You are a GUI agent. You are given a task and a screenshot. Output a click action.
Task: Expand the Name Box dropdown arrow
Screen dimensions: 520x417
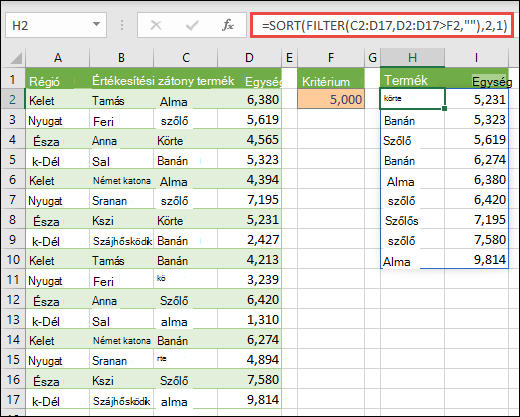click(x=96, y=24)
